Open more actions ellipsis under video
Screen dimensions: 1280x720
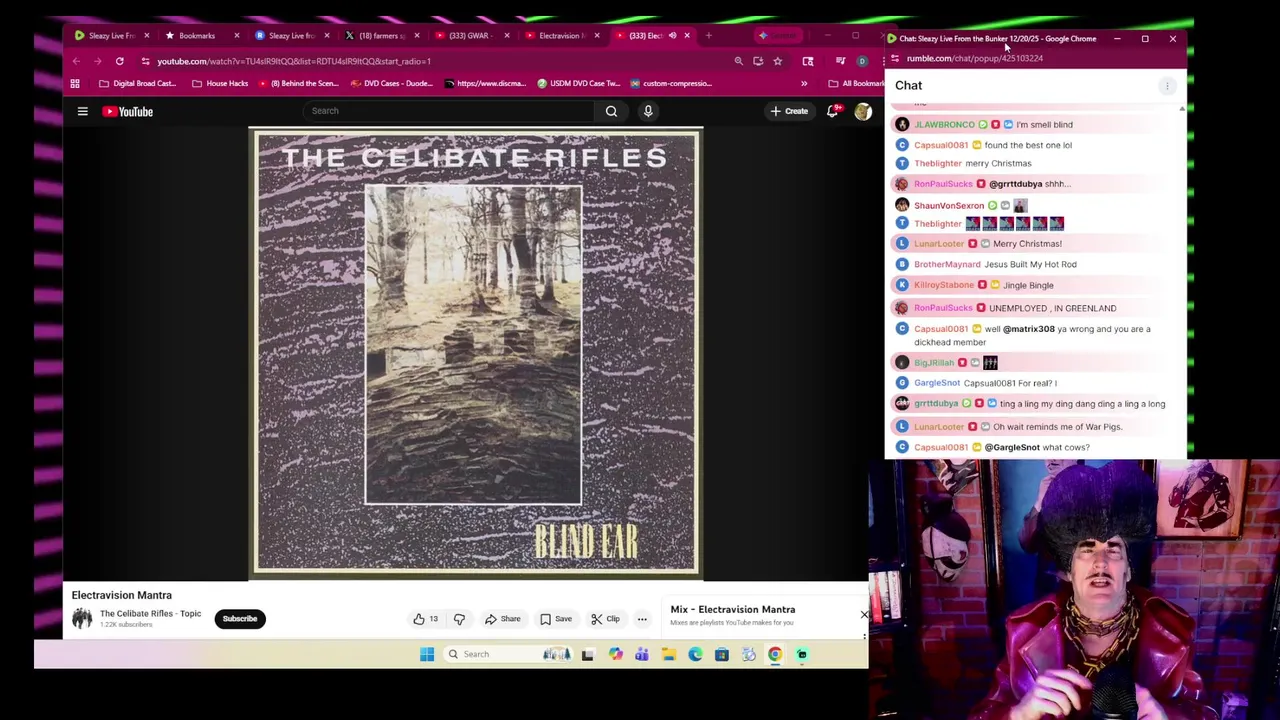coord(642,619)
